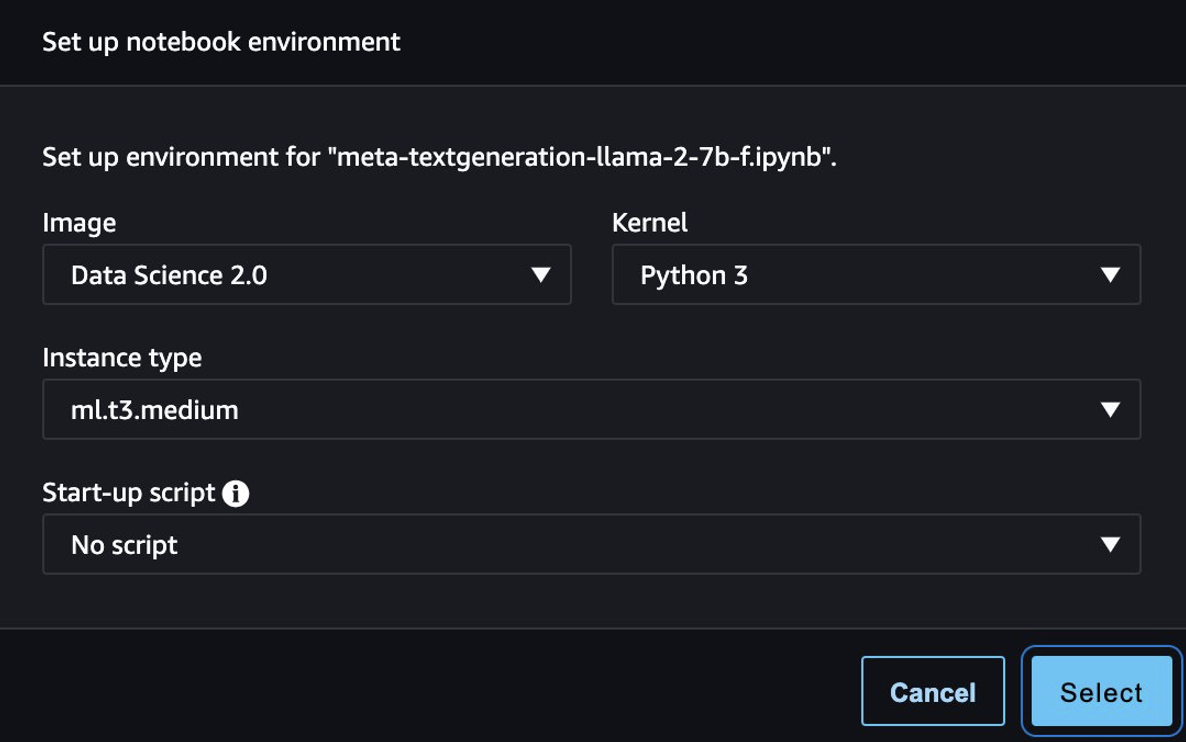
Task: Click the Image dropdown arrow
Action: click(x=541, y=275)
